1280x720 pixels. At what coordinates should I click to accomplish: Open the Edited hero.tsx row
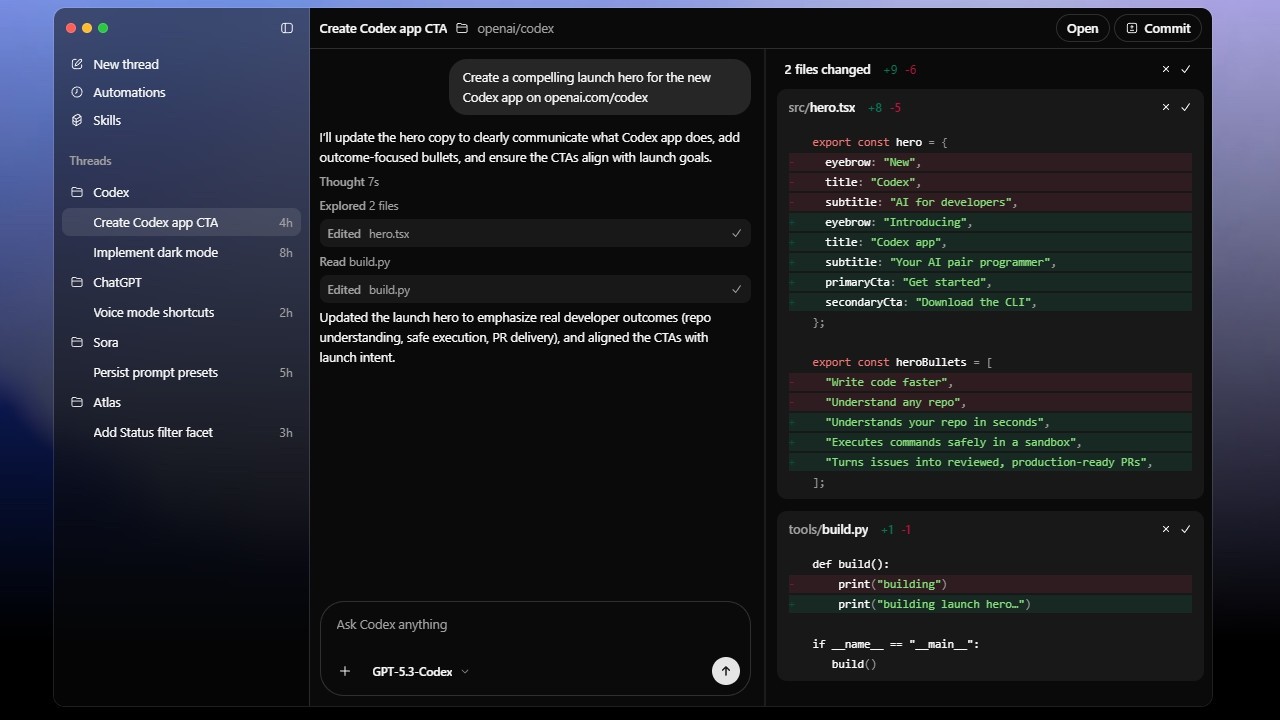pyautogui.click(x=535, y=233)
